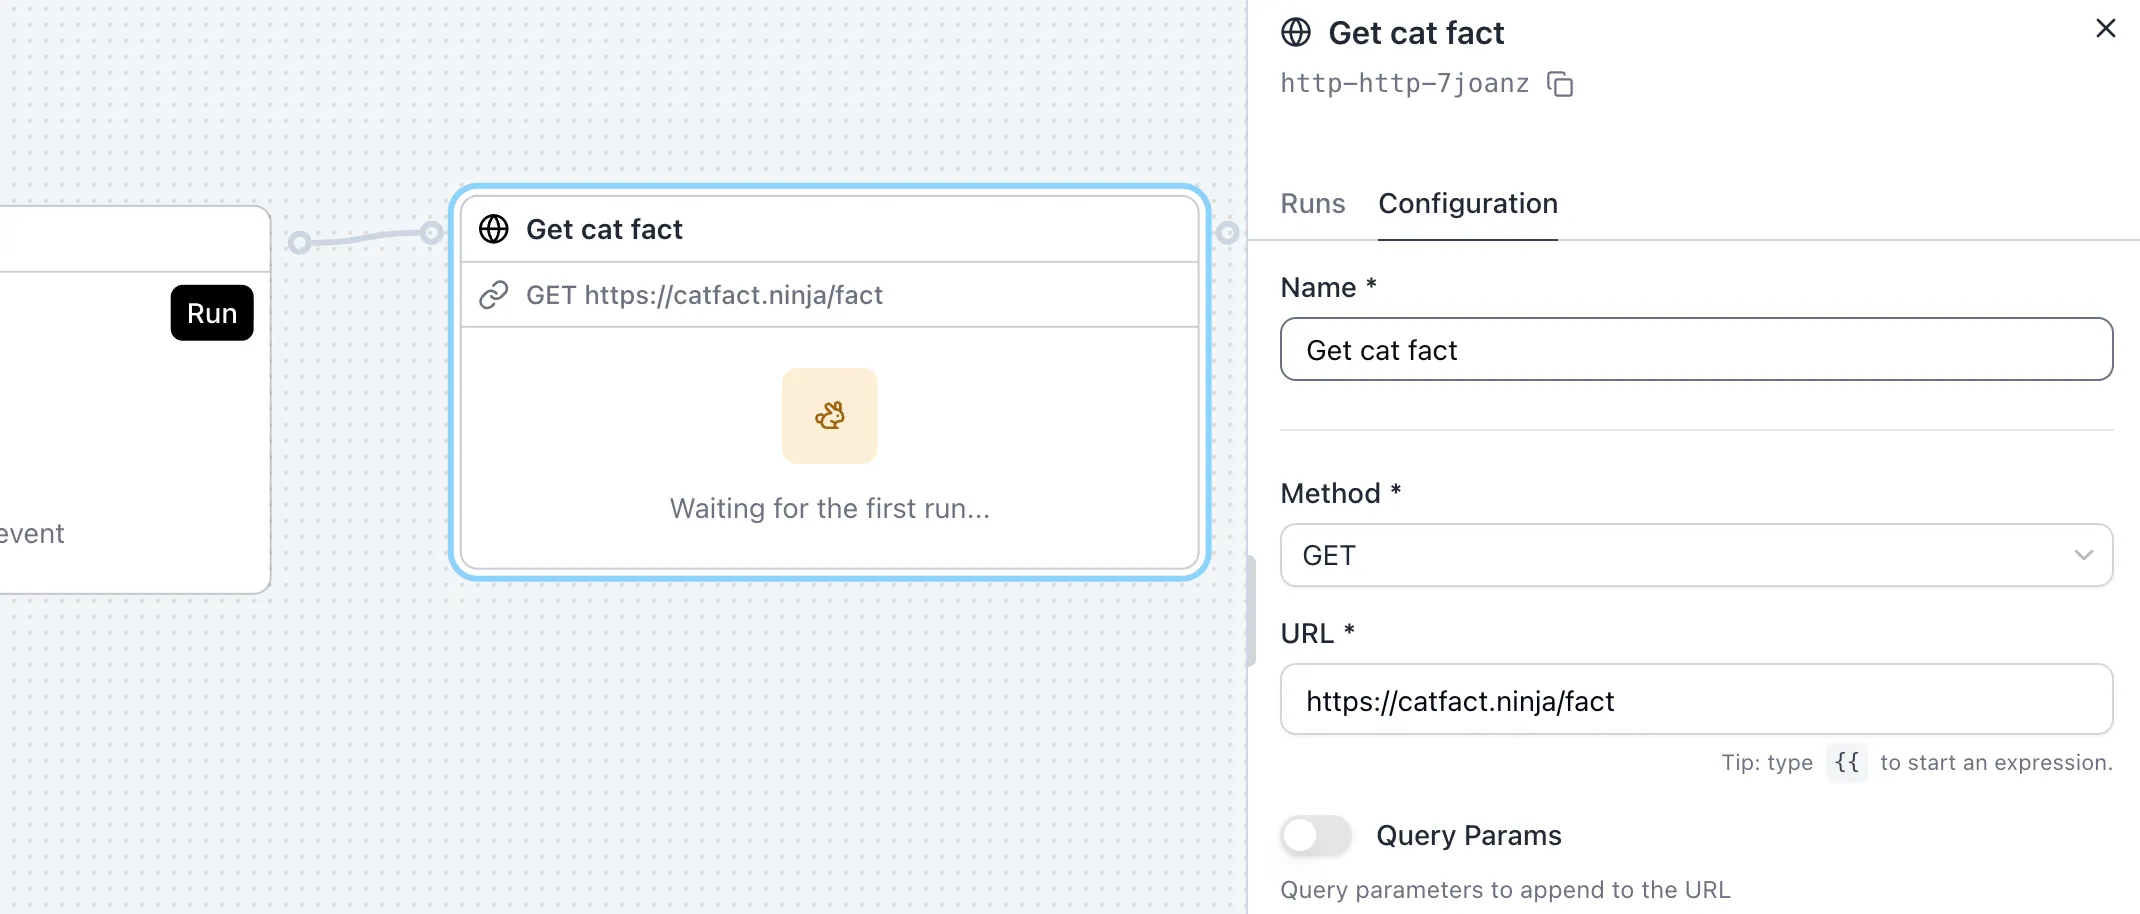
Task: Select the Get cat fact node title
Action: tap(604, 230)
